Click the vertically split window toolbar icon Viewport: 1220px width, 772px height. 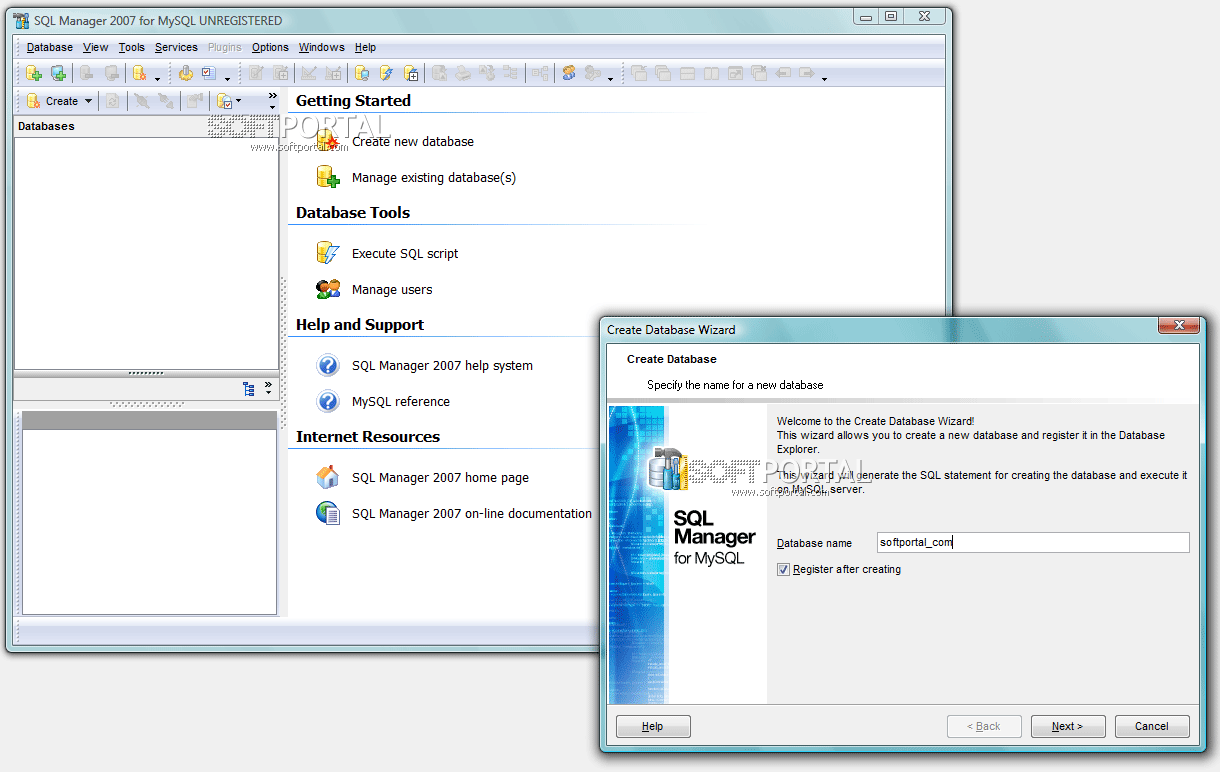[711, 73]
